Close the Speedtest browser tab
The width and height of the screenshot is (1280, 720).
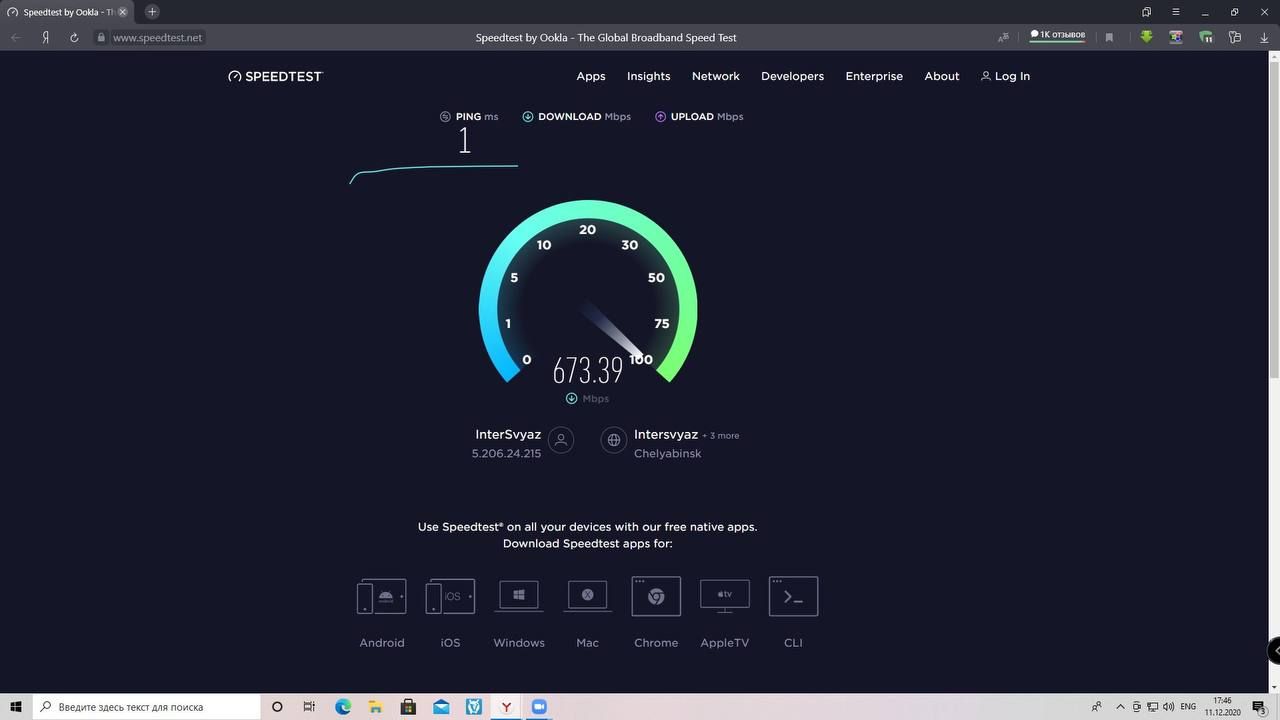(x=123, y=12)
